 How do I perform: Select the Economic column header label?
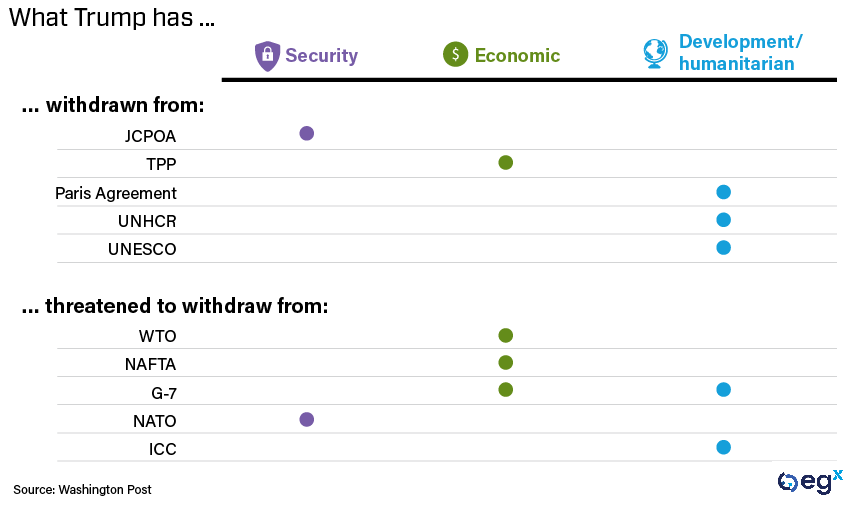coord(517,56)
